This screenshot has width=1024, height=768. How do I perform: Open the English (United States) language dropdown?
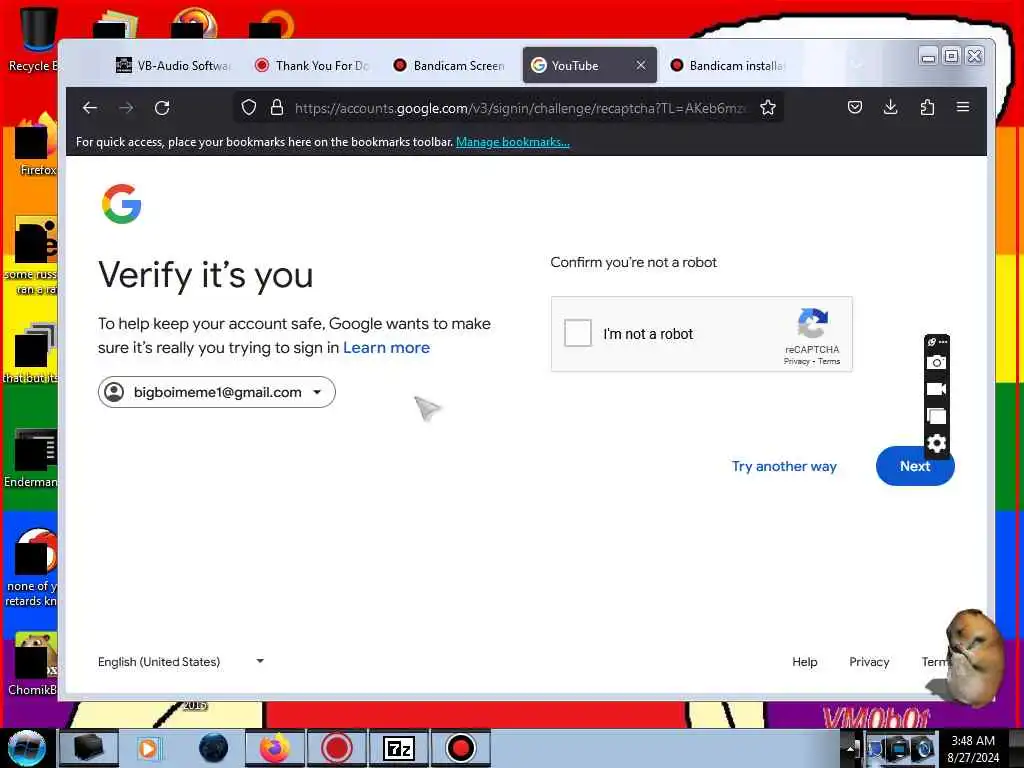(181, 662)
